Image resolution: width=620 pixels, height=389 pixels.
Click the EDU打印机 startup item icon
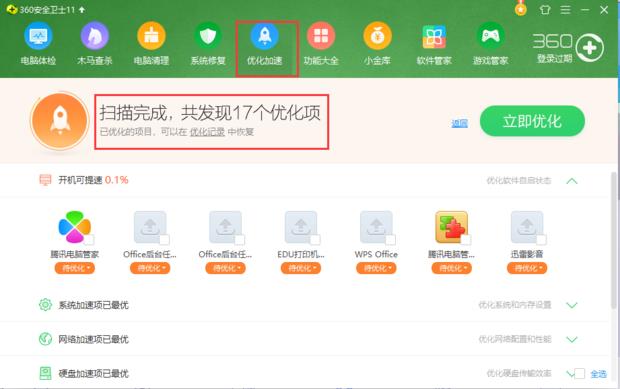[x=301, y=227]
